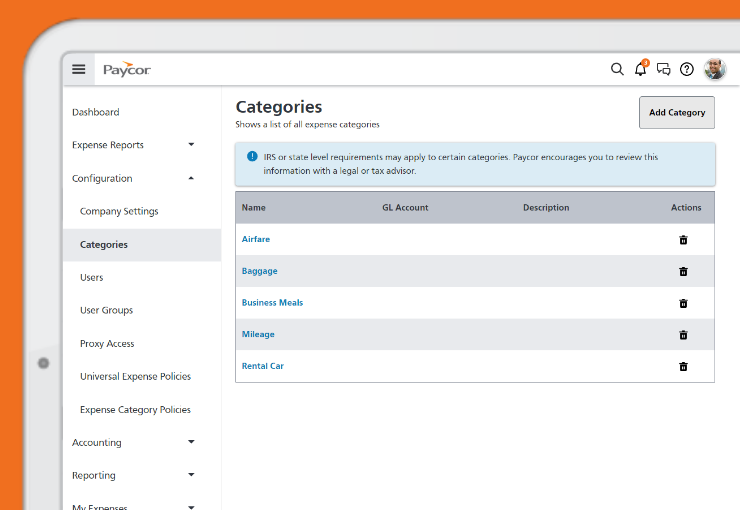This screenshot has width=740, height=510.
Task: Click the Categories page heading
Action: click(x=279, y=107)
